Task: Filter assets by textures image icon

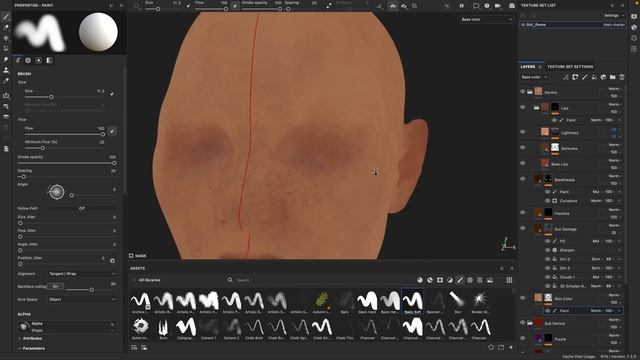Action: coord(490,280)
